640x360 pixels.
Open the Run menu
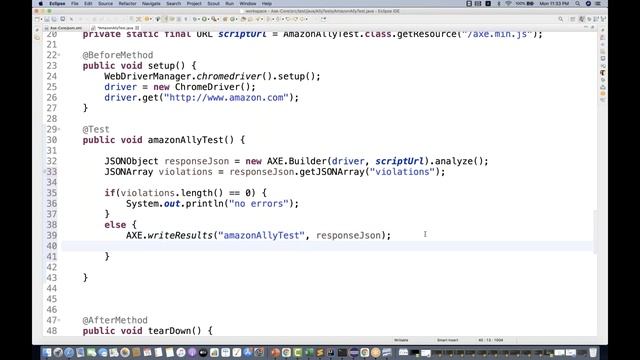coord(229,3)
